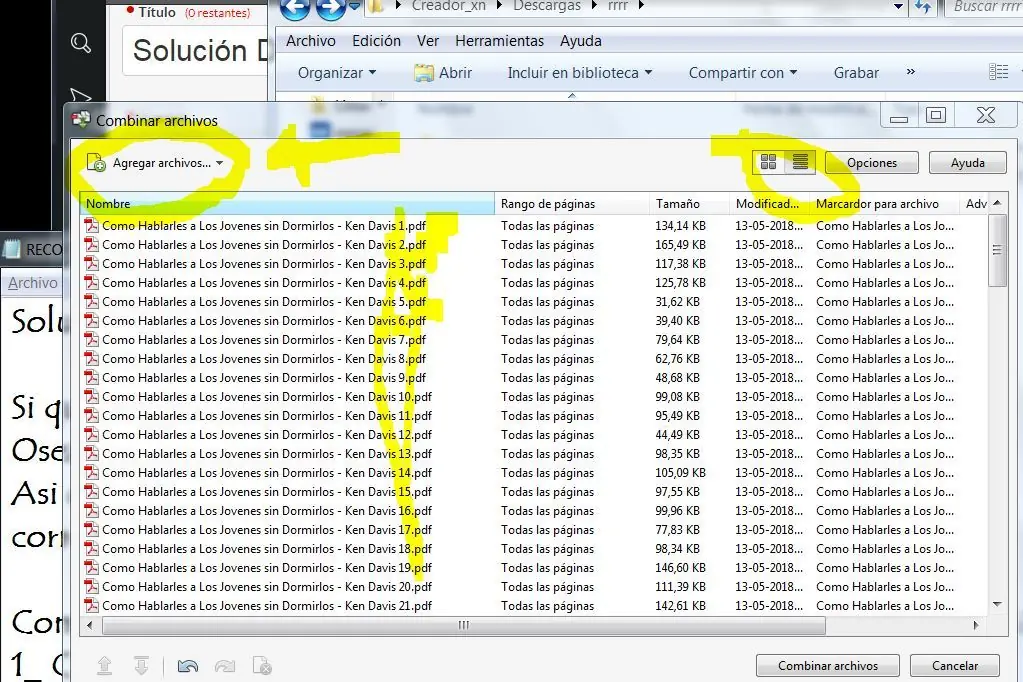Sort files by the Tamaño column
1023x682 pixels.
[x=689, y=204]
